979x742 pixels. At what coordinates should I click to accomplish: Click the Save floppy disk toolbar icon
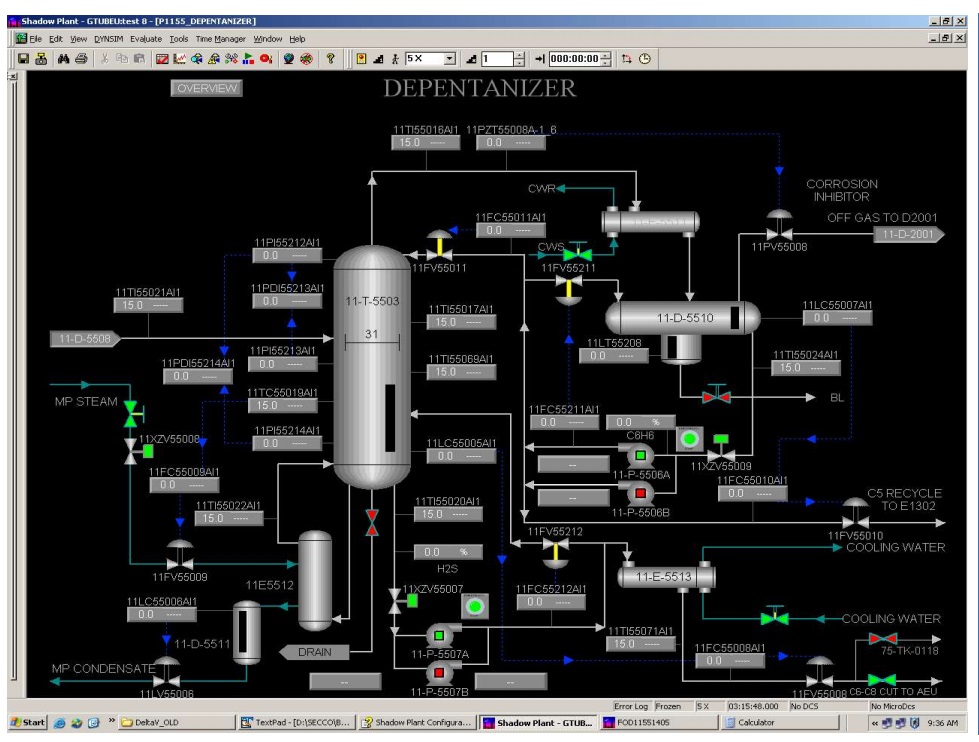click(23, 59)
